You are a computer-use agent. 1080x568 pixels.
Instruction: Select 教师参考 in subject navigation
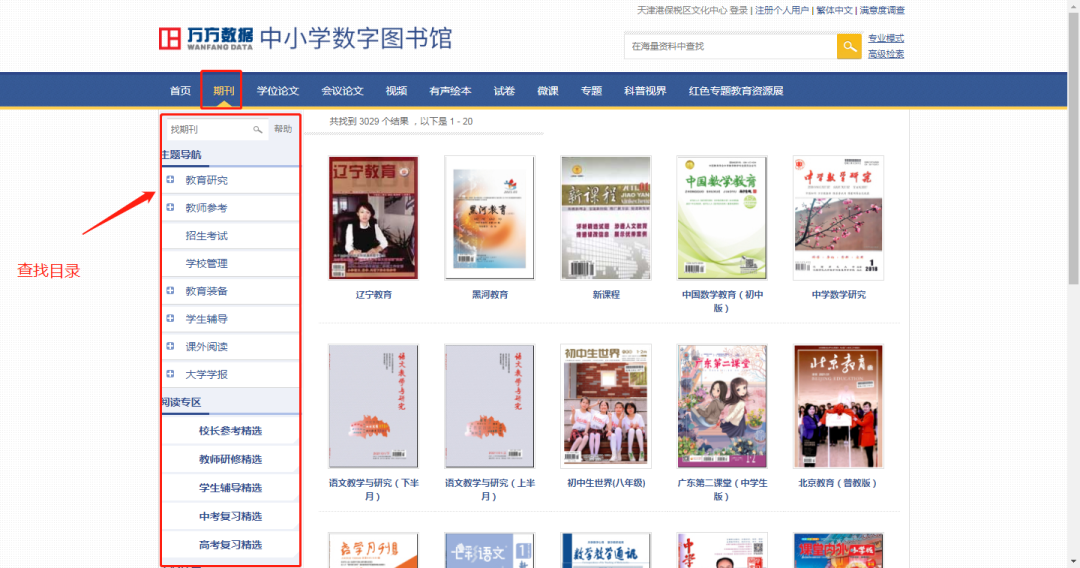coord(206,208)
